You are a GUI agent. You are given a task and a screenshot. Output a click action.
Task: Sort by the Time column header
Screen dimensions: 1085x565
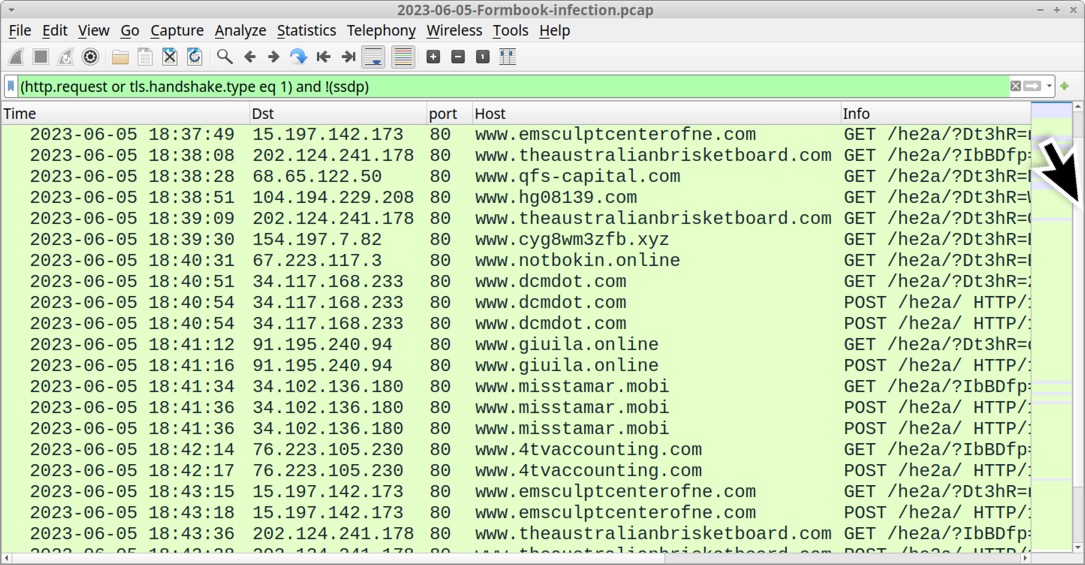coord(125,113)
